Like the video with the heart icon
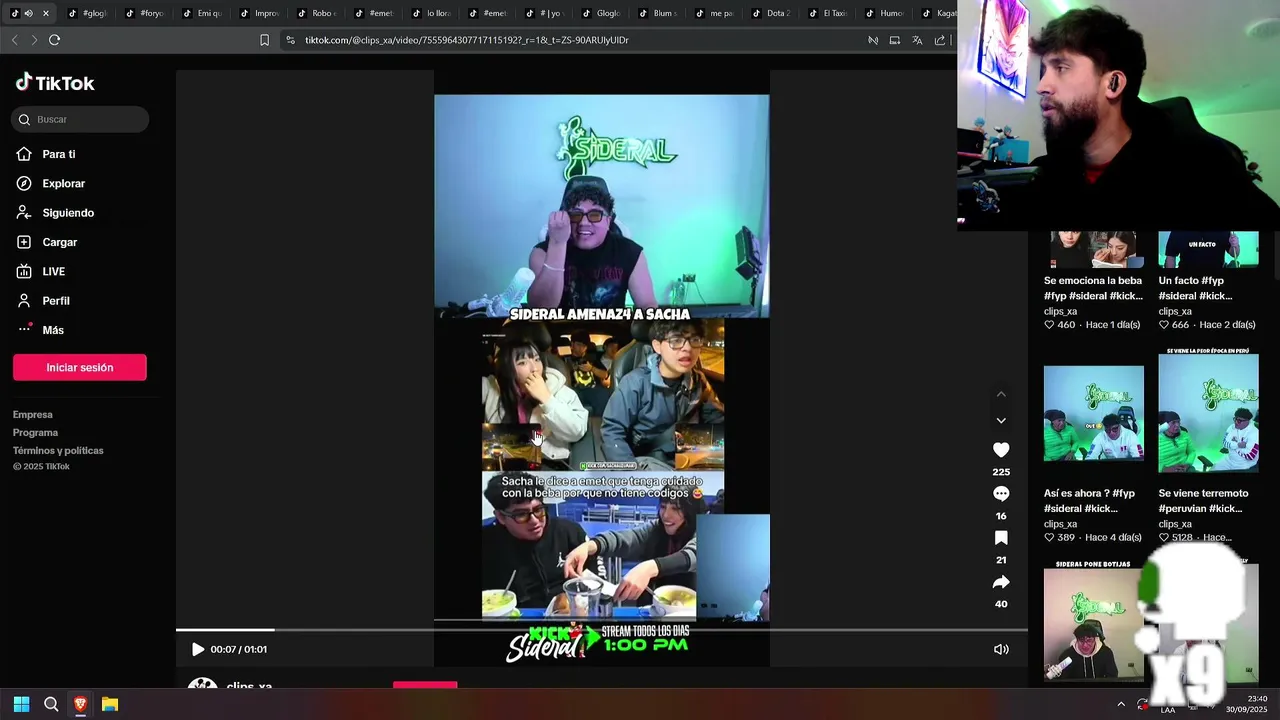 tap(1001, 450)
